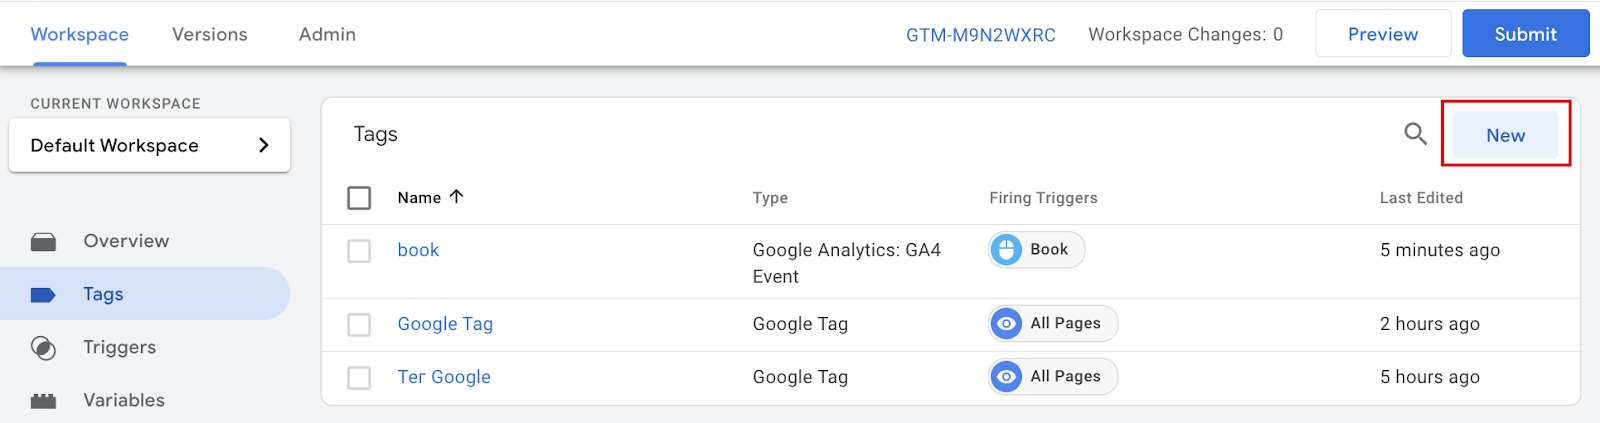Click the Triggers circle icon in the sidebar
Image resolution: width=1600 pixels, height=423 pixels.
click(43, 347)
